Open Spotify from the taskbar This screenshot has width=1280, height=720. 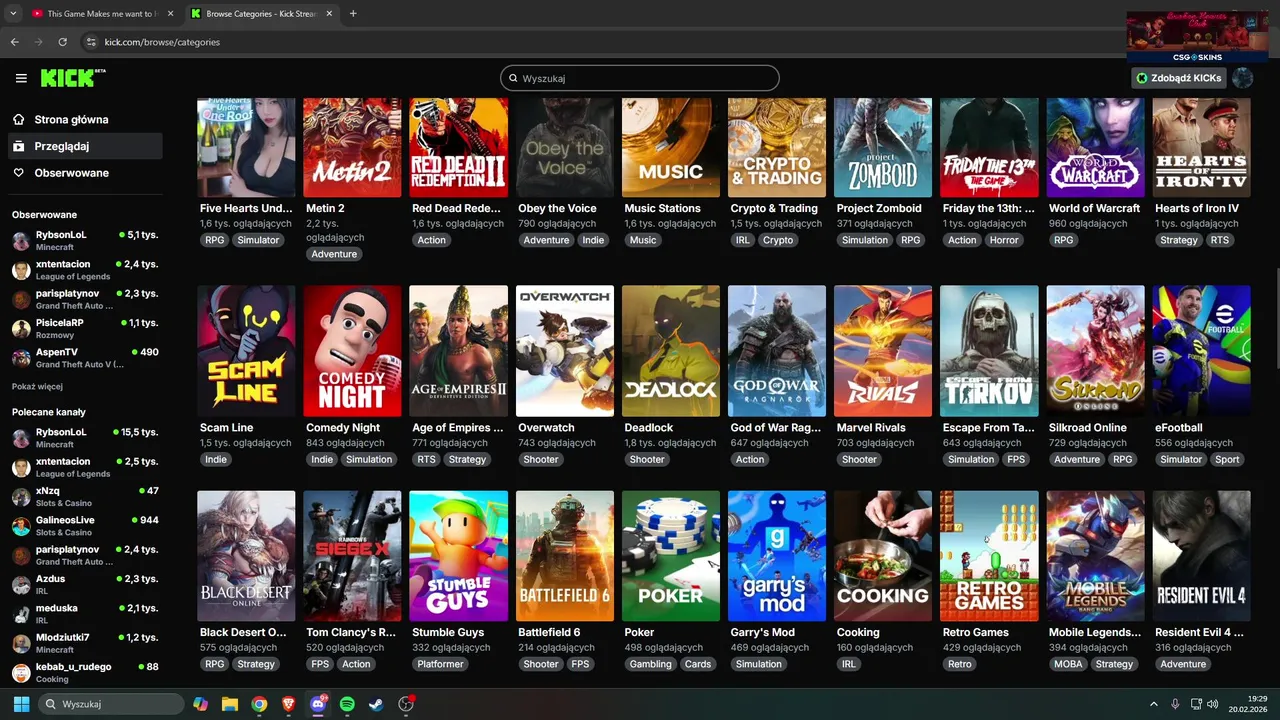coord(347,704)
